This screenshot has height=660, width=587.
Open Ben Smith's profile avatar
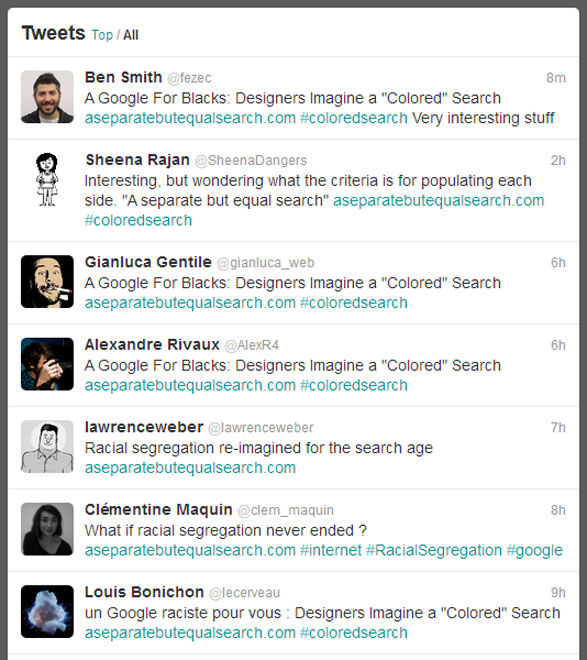47,97
